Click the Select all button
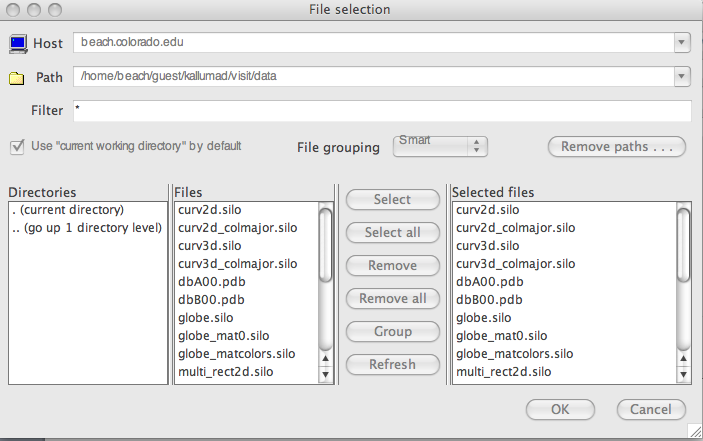The width and height of the screenshot is (703, 441). point(393,233)
